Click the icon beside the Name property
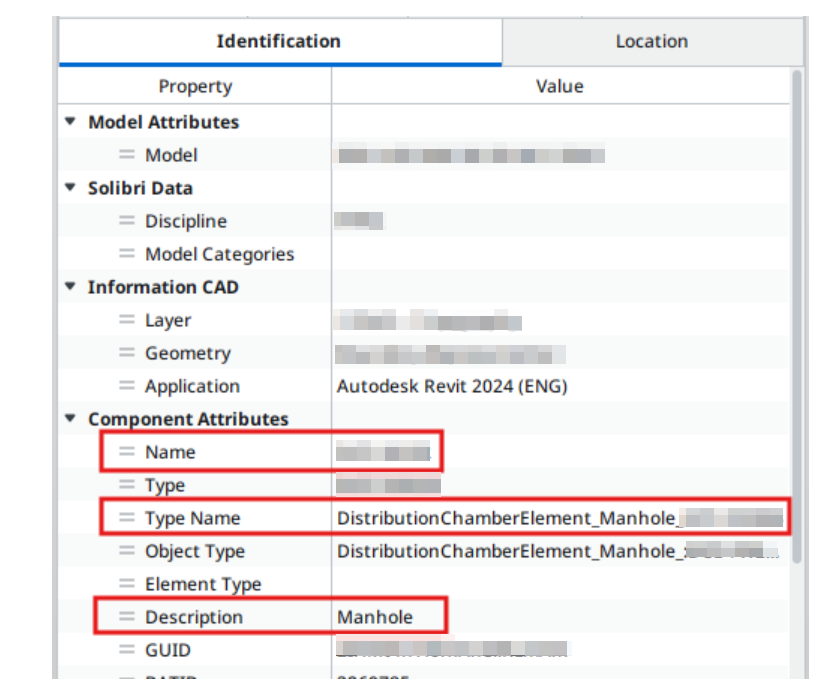This screenshot has width=838, height=695. pos(127,452)
